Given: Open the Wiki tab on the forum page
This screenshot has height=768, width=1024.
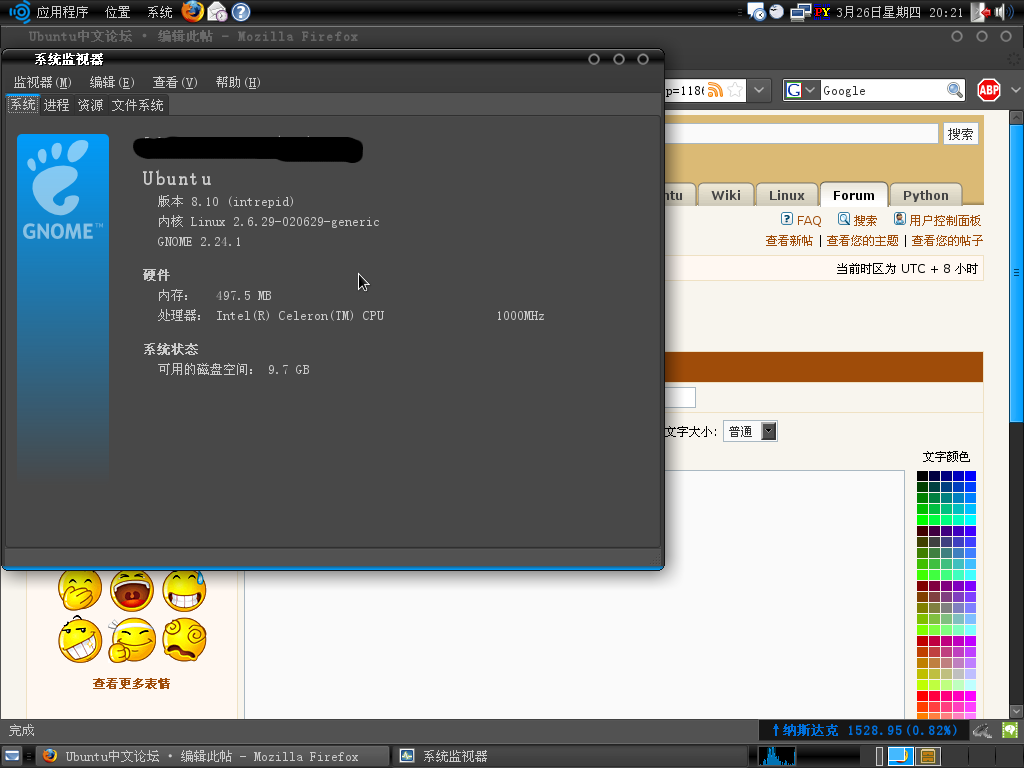Looking at the screenshot, I should coord(726,195).
